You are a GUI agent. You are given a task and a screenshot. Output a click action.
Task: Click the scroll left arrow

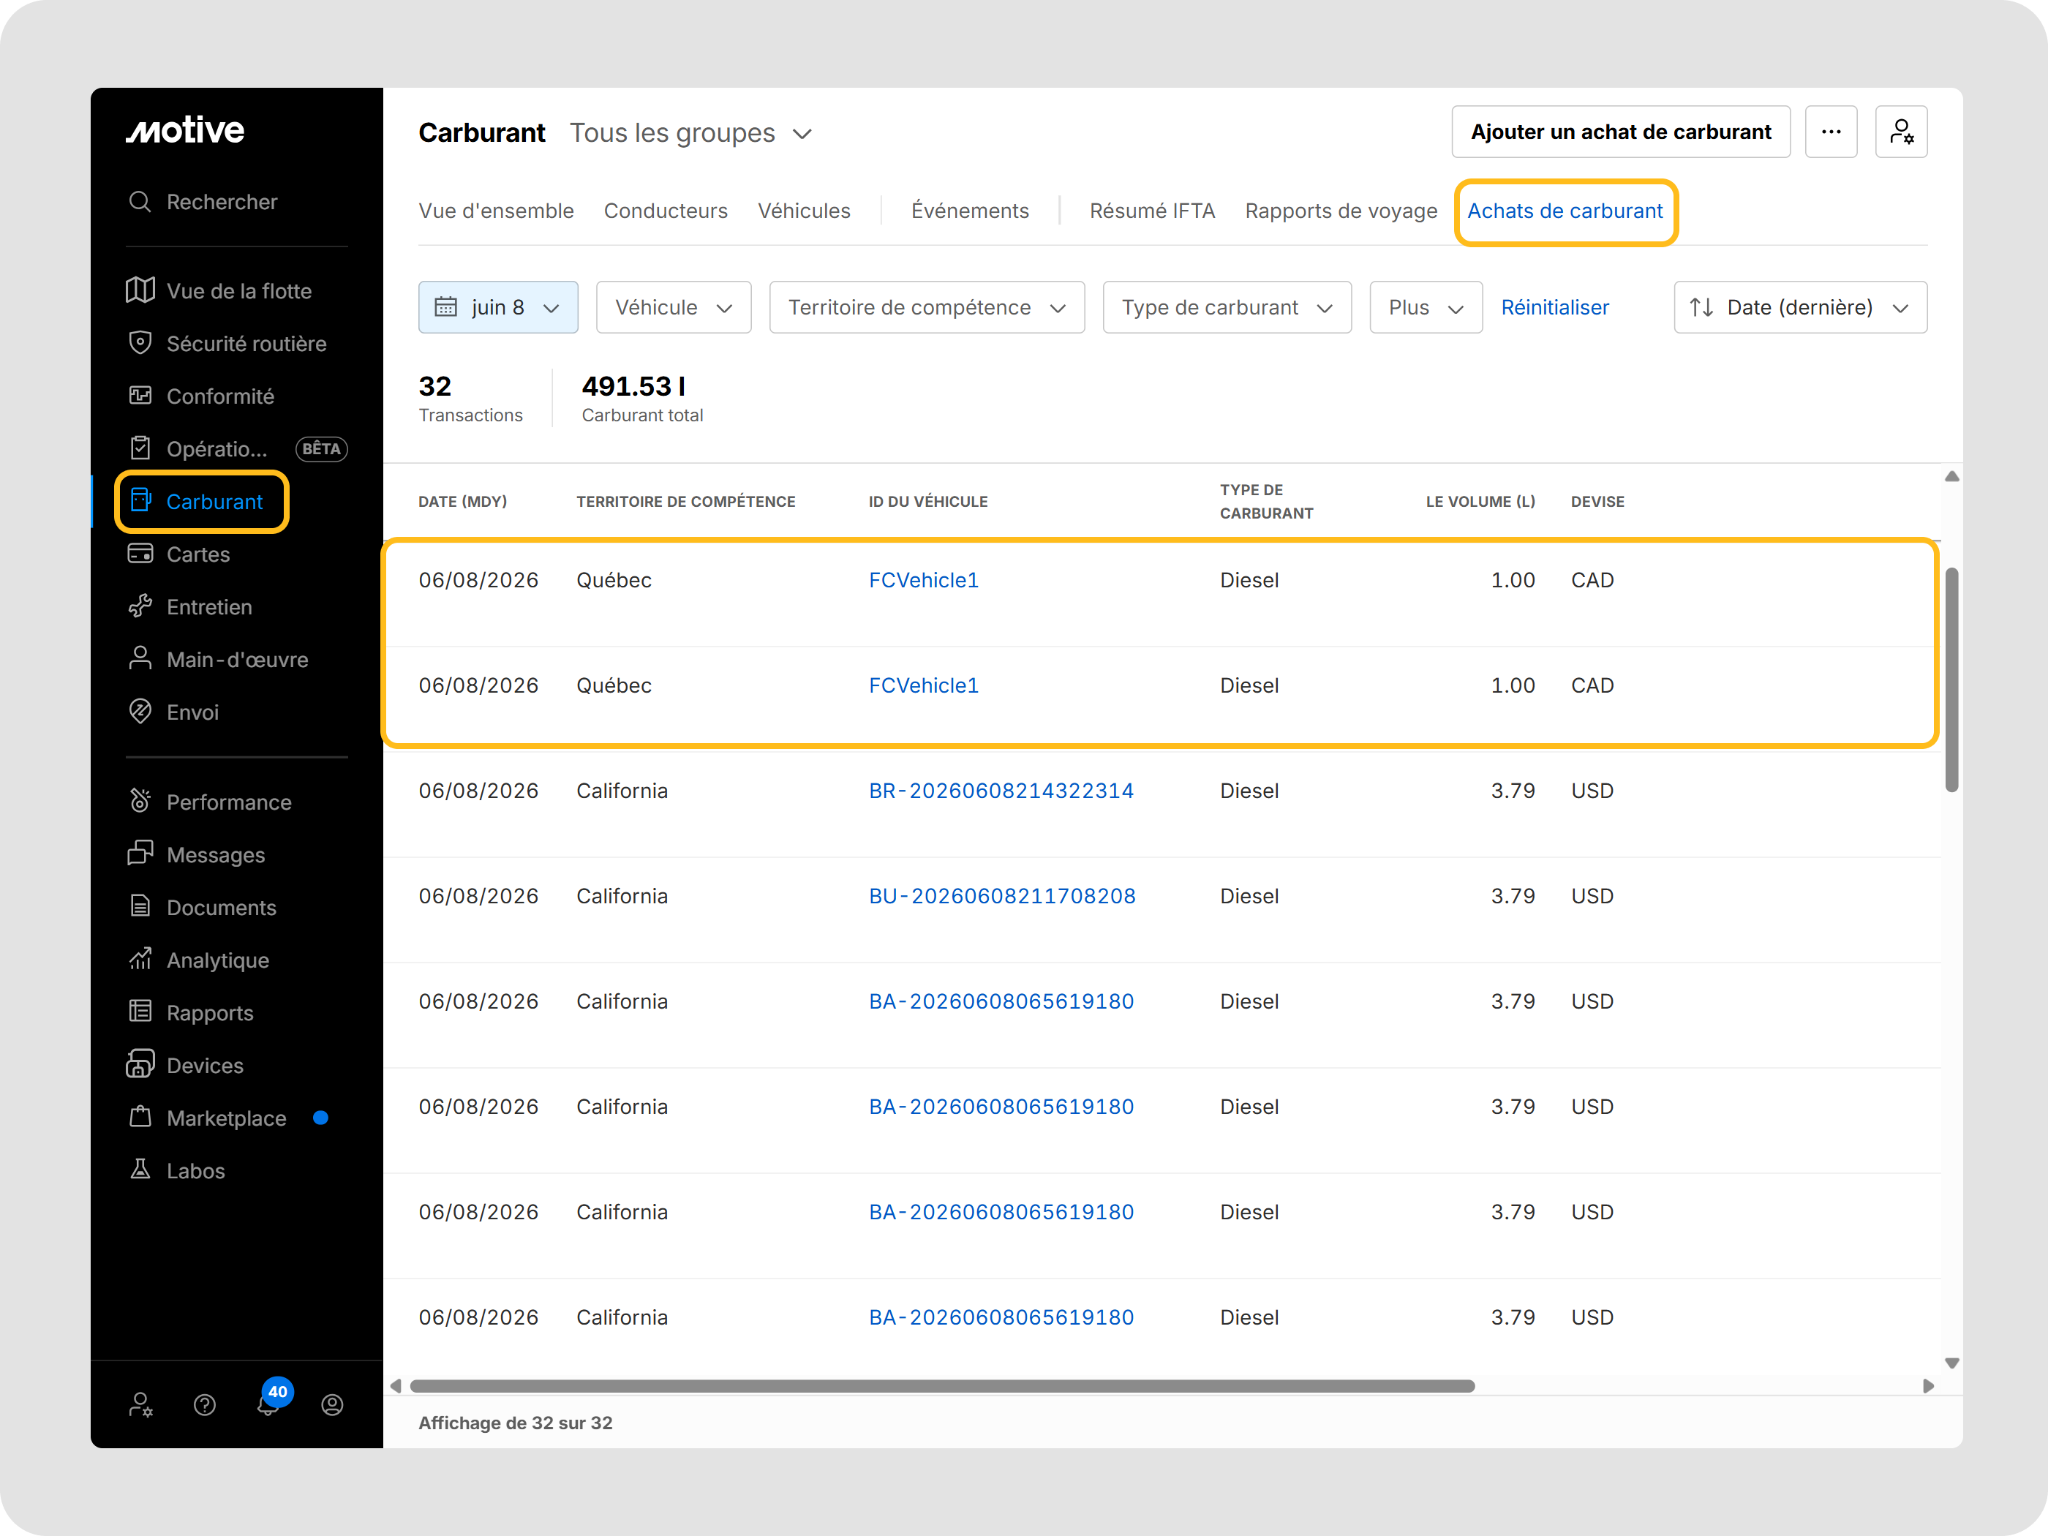tap(396, 1386)
